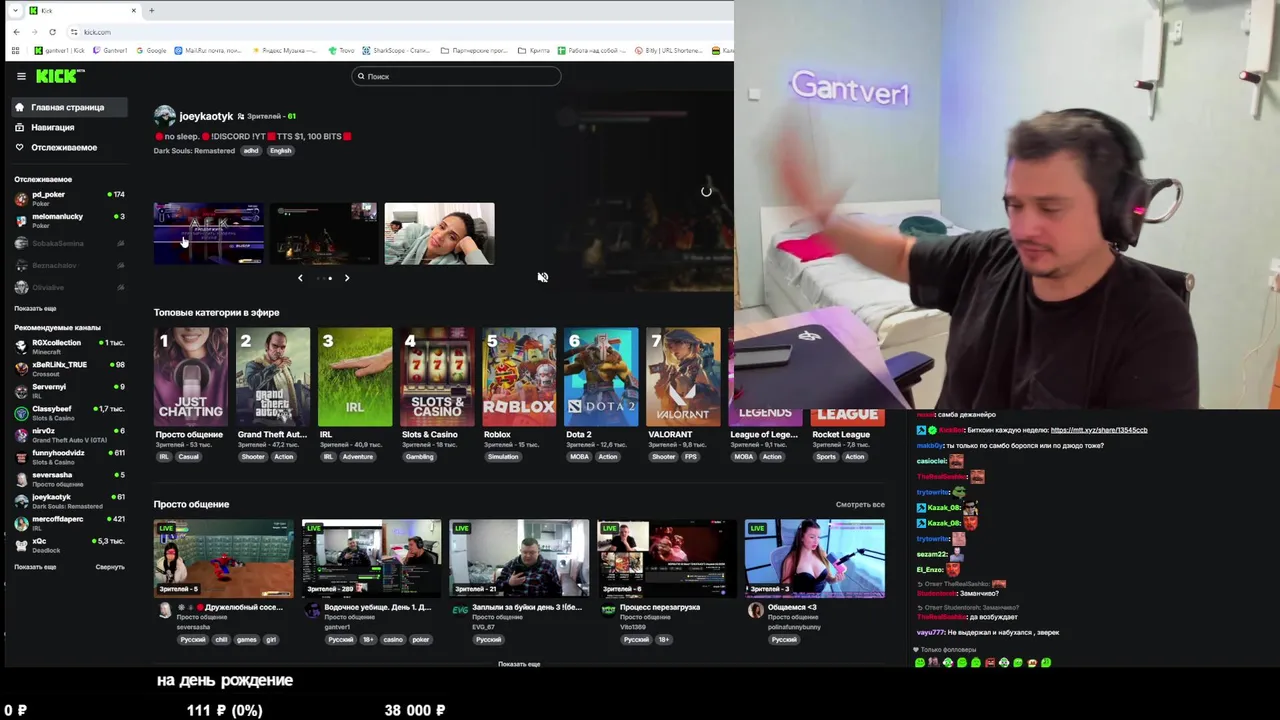Unmute the featured stream preview
Image resolution: width=1280 pixels, height=720 pixels.
click(543, 277)
